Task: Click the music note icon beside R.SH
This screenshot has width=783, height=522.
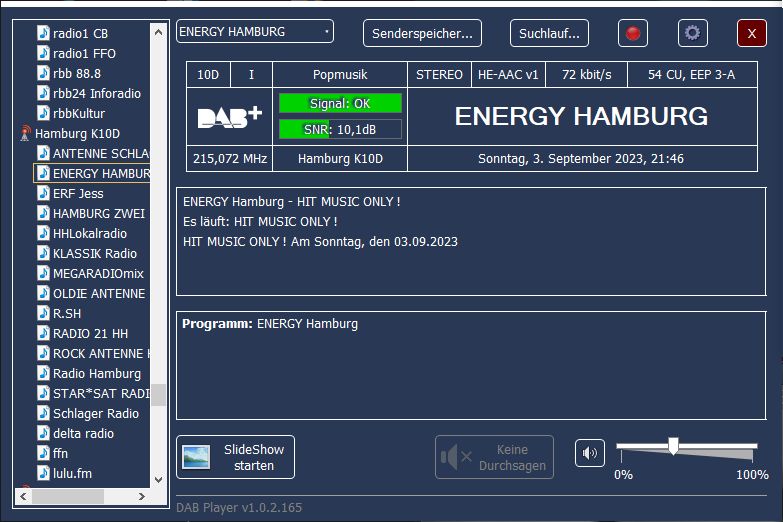Action: pyautogui.click(x=43, y=313)
